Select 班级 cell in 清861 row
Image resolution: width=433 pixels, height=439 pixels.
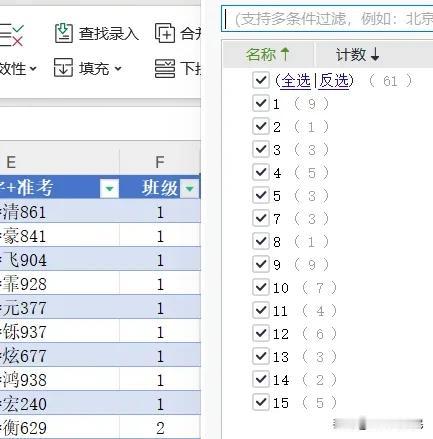[160, 212]
